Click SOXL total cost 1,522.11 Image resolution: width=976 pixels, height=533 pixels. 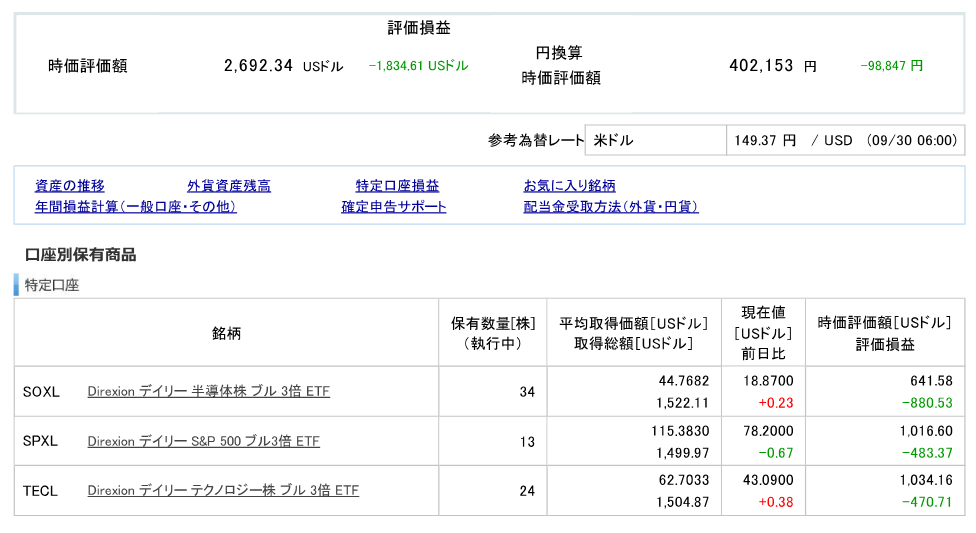[682, 403]
